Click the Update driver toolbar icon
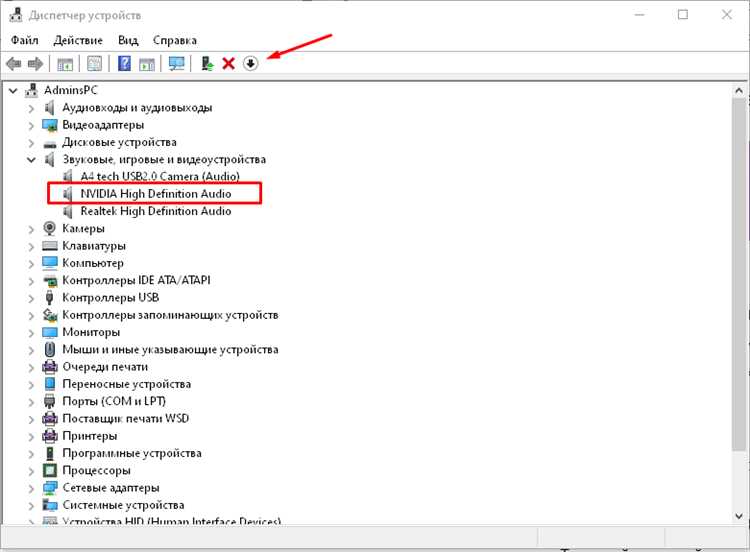The width and height of the screenshot is (750, 552). pyautogui.click(x=207, y=64)
